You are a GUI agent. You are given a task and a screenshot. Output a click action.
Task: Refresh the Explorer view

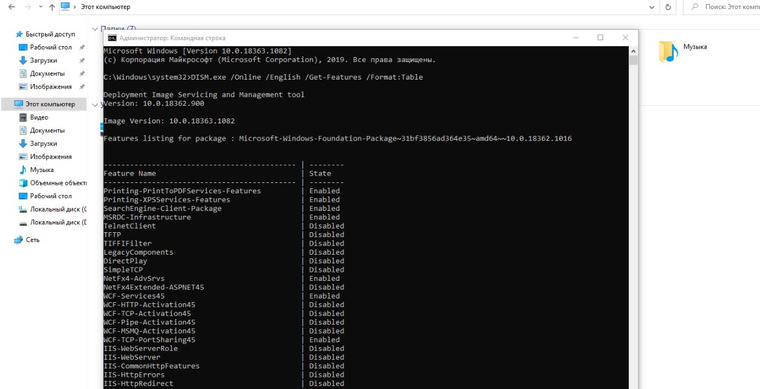tap(668, 7)
